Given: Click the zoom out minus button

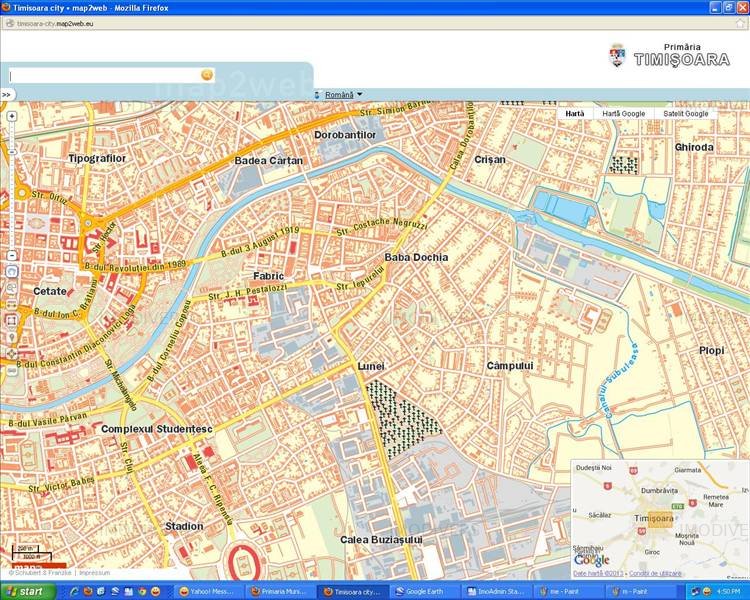Looking at the screenshot, I should point(11,256).
